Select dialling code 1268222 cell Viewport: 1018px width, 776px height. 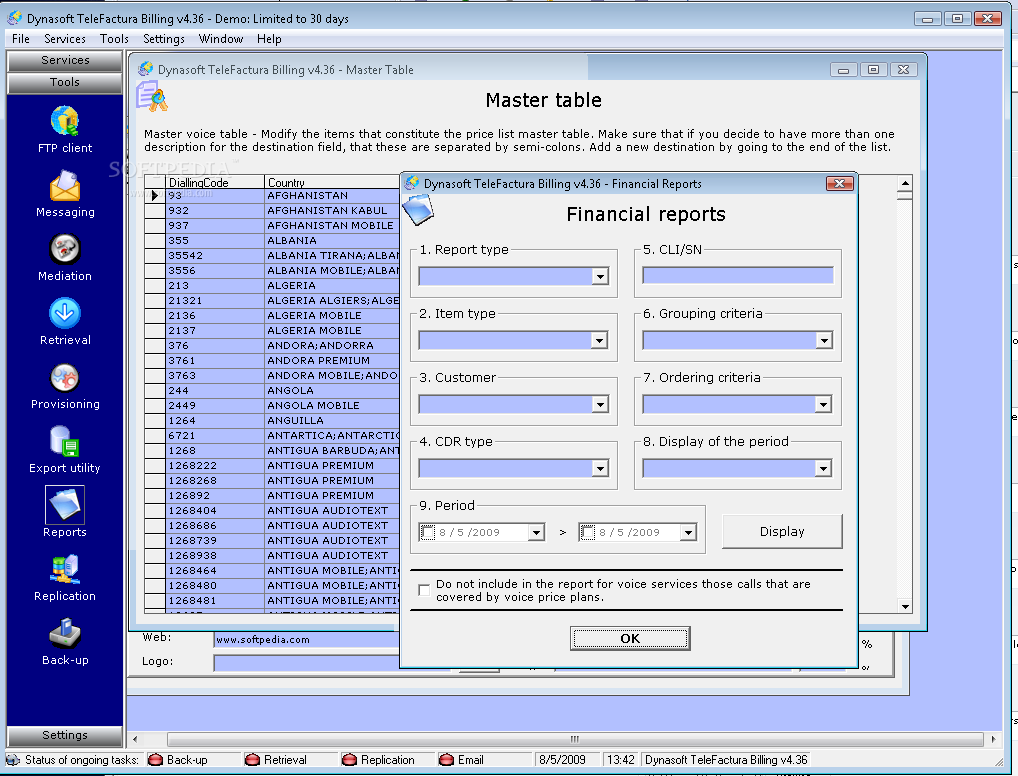coord(214,466)
